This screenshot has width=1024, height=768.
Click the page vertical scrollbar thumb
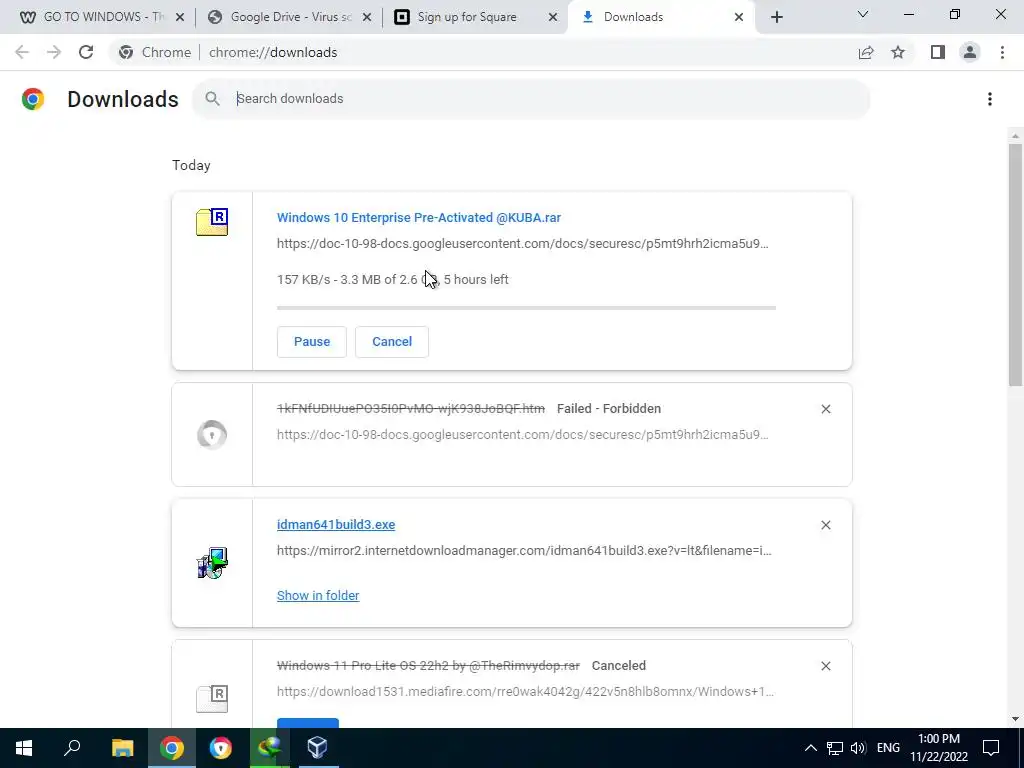click(x=1015, y=264)
